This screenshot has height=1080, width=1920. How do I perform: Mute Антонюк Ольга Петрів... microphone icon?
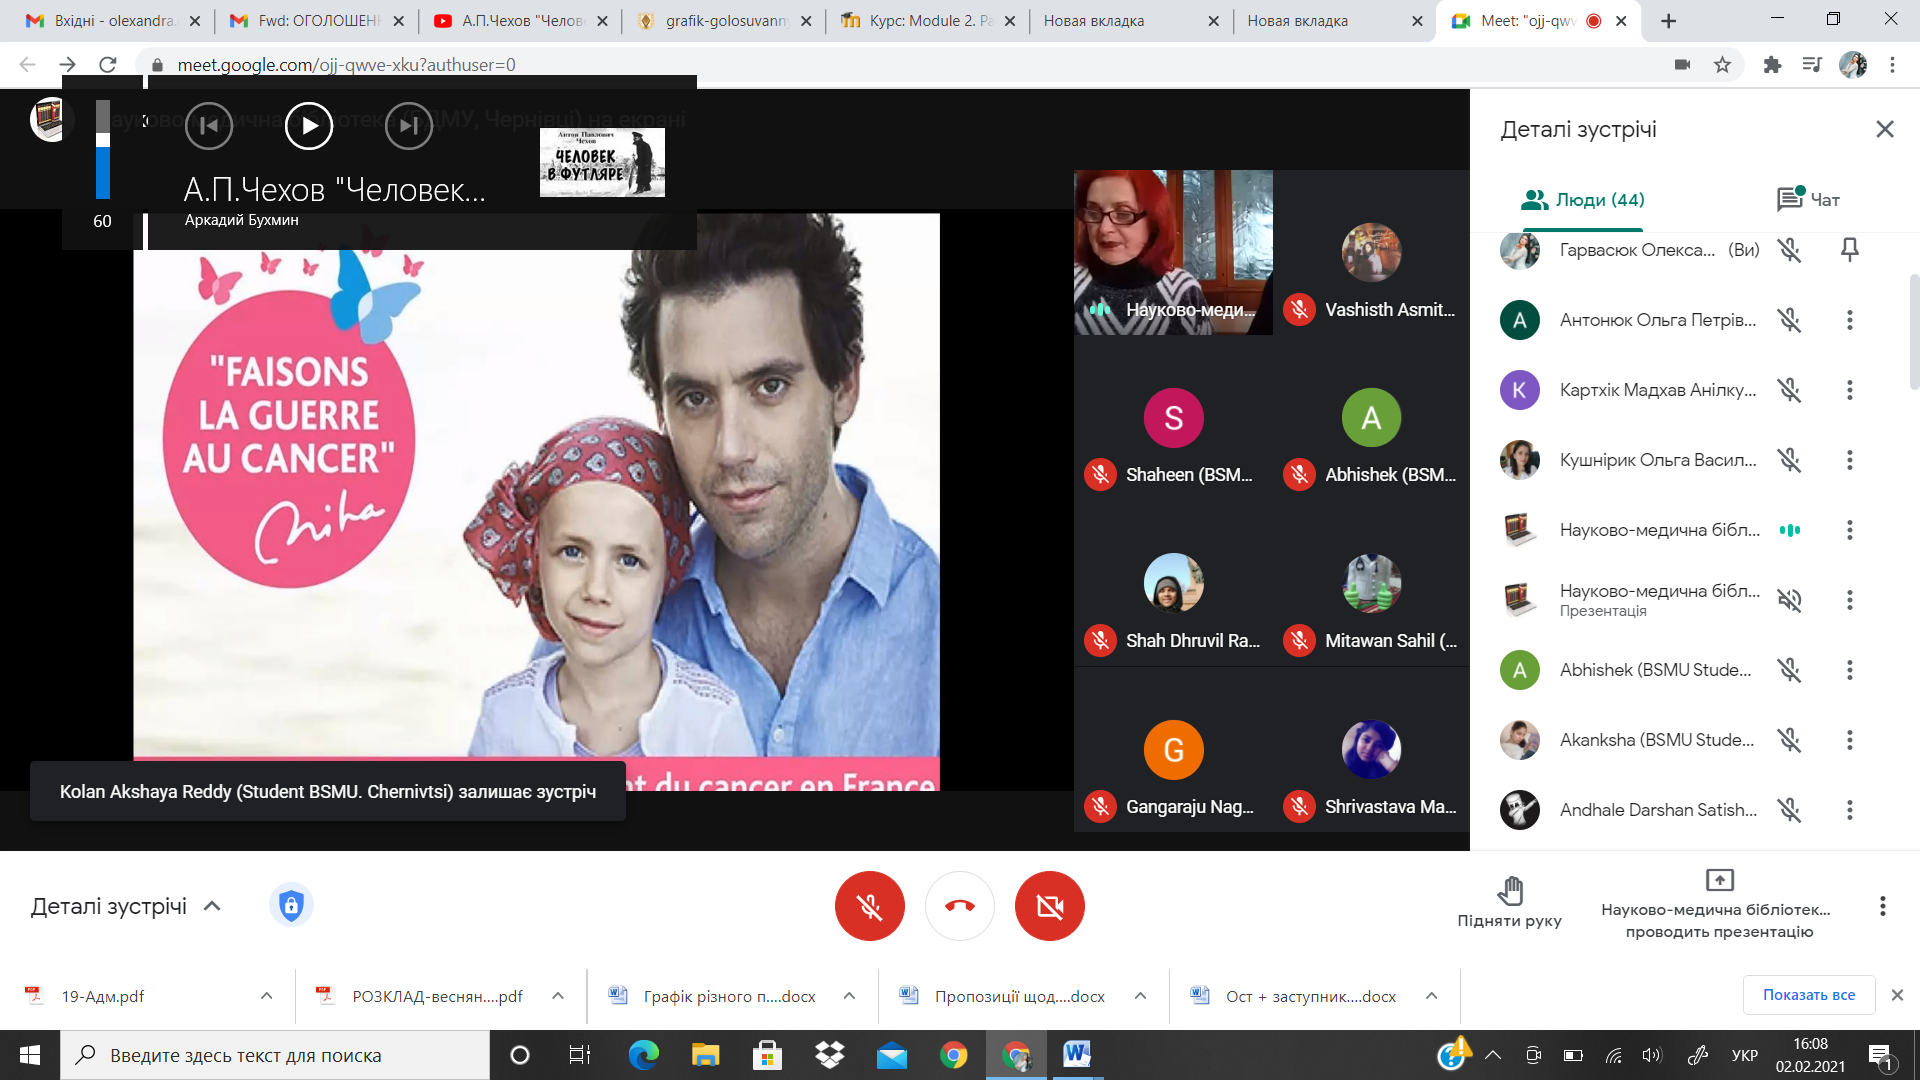1790,320
